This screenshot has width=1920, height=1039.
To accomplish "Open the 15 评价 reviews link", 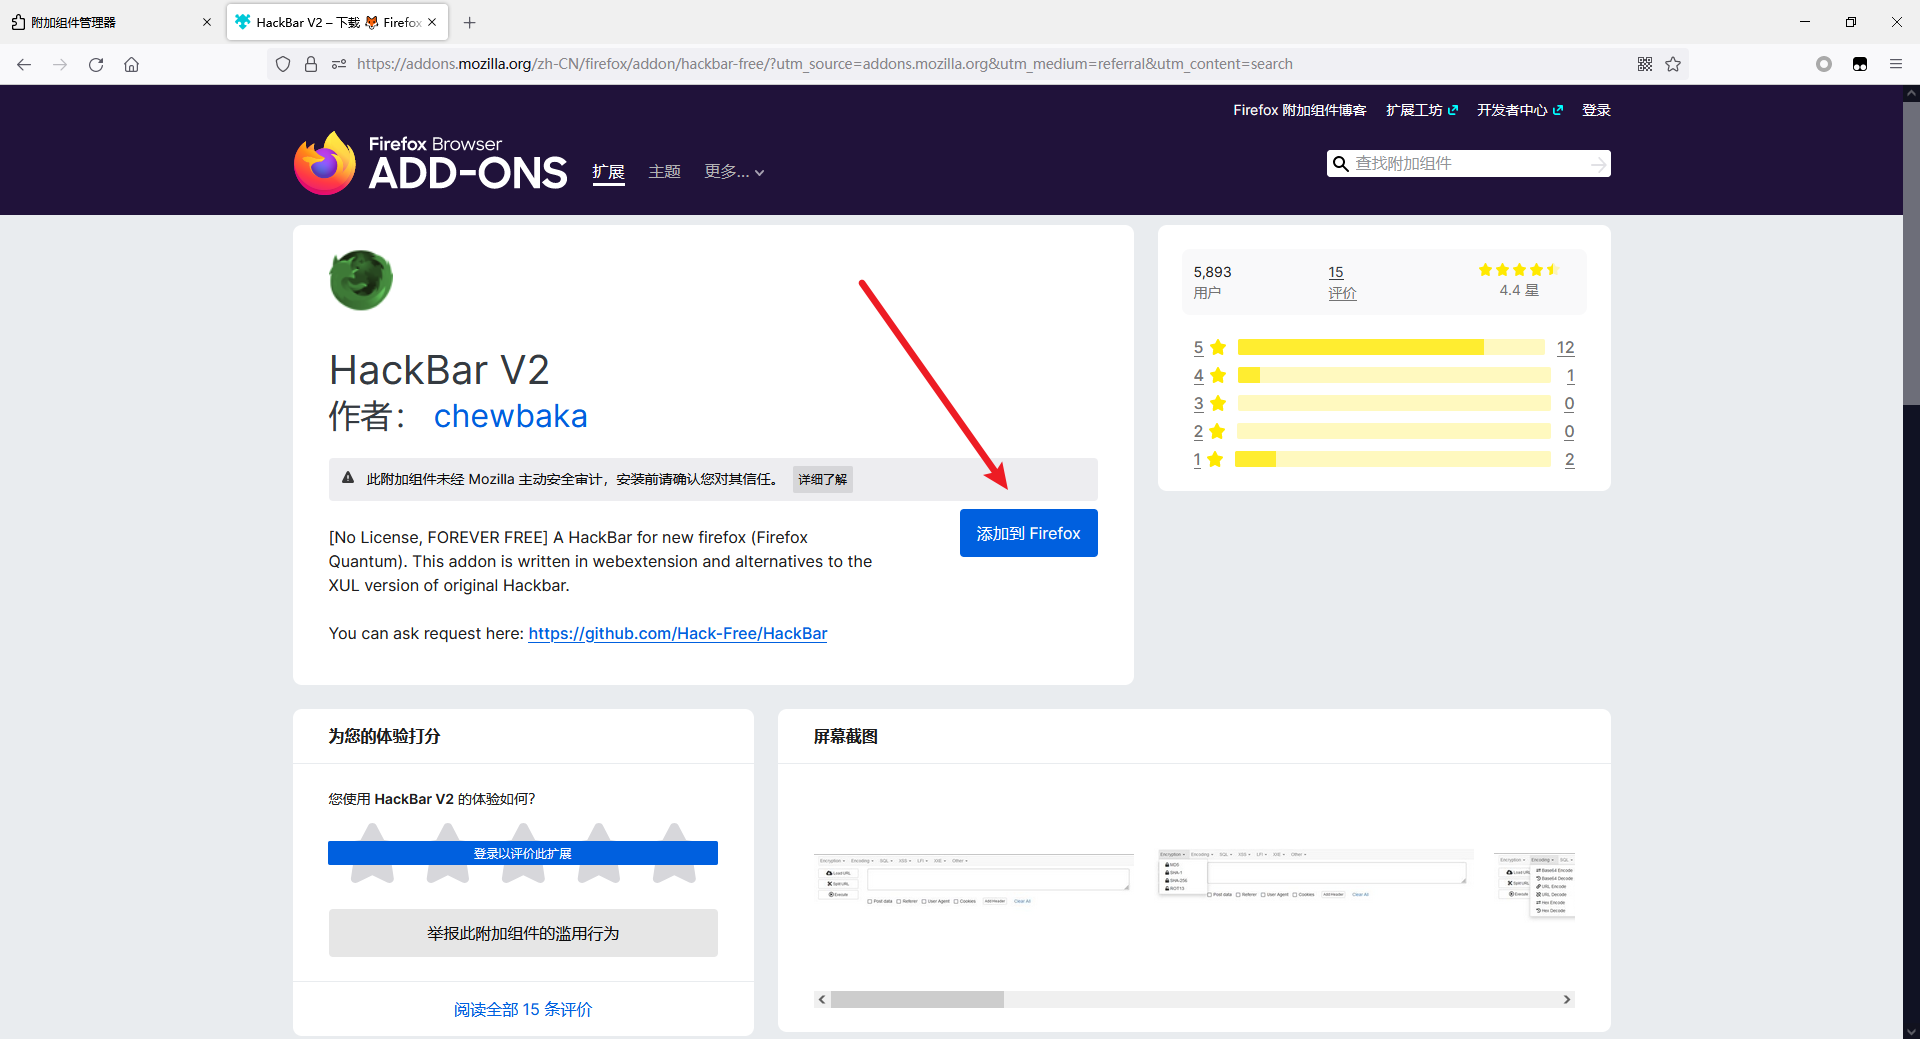I will (x=1342, y=282).
